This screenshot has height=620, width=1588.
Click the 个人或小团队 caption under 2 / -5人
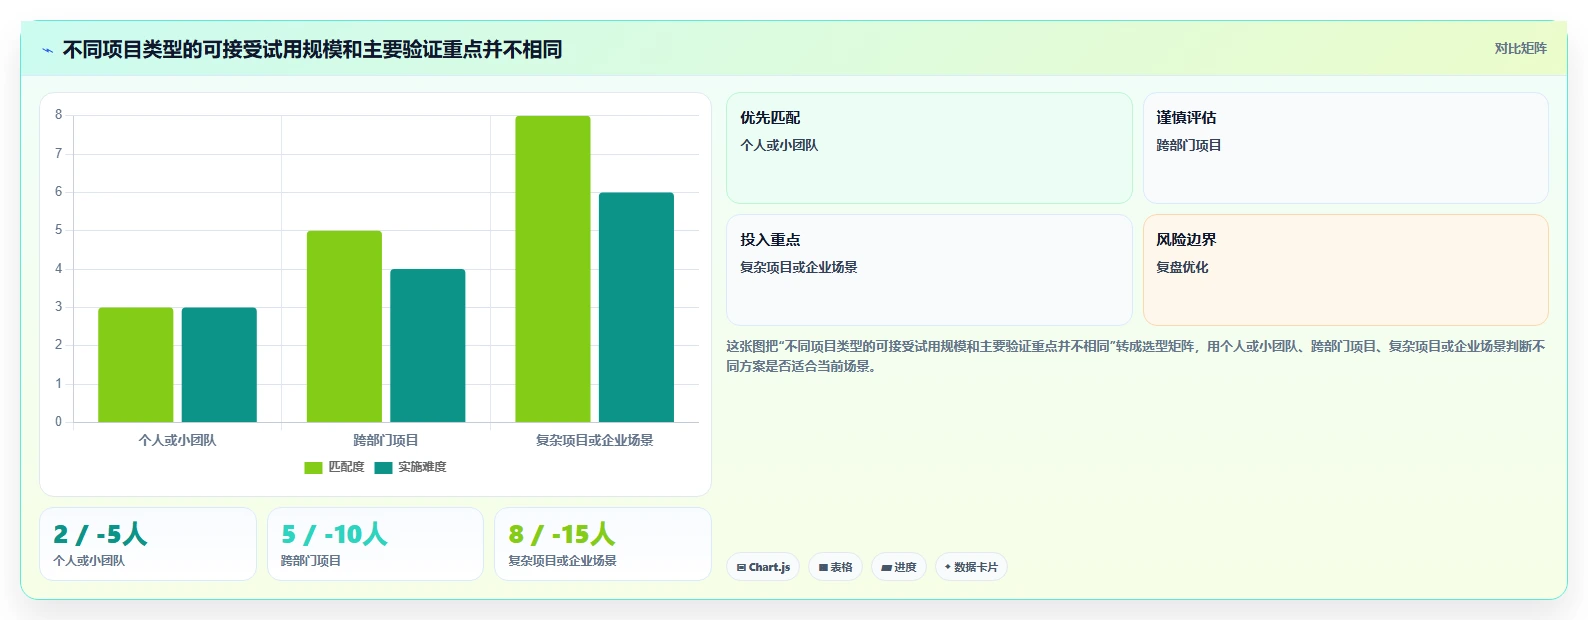pyautogui.click(x=89, y=561)
